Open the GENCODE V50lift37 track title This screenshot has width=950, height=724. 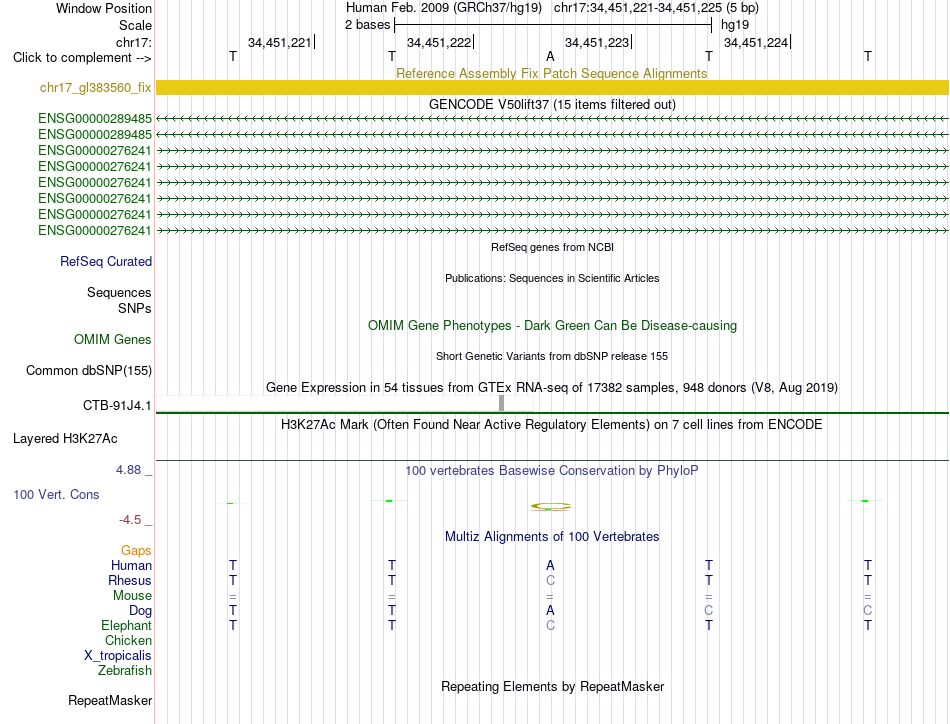pyautogui.click(x=552, y=104)
